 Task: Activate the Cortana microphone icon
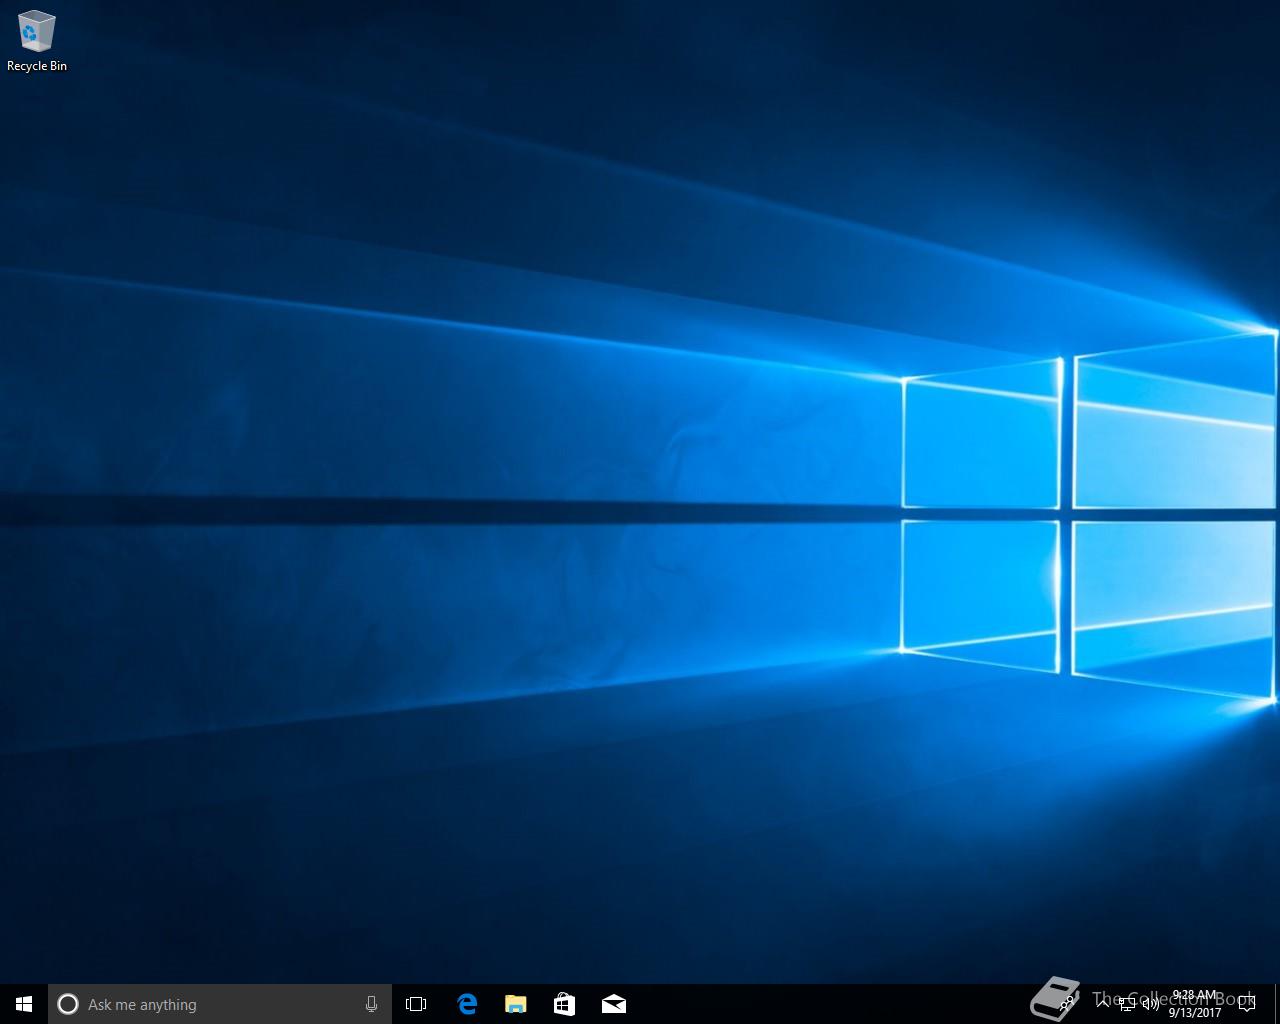click(x=371, y=1004)
